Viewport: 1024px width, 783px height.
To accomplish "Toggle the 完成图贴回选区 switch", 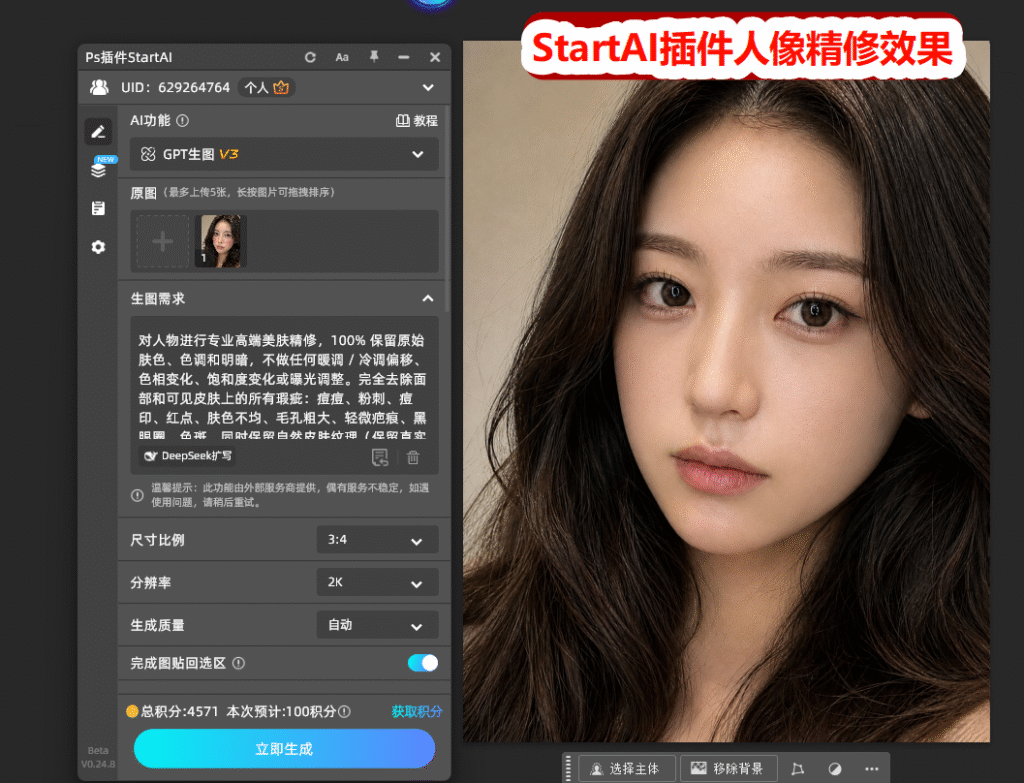I will click(423, 663).
